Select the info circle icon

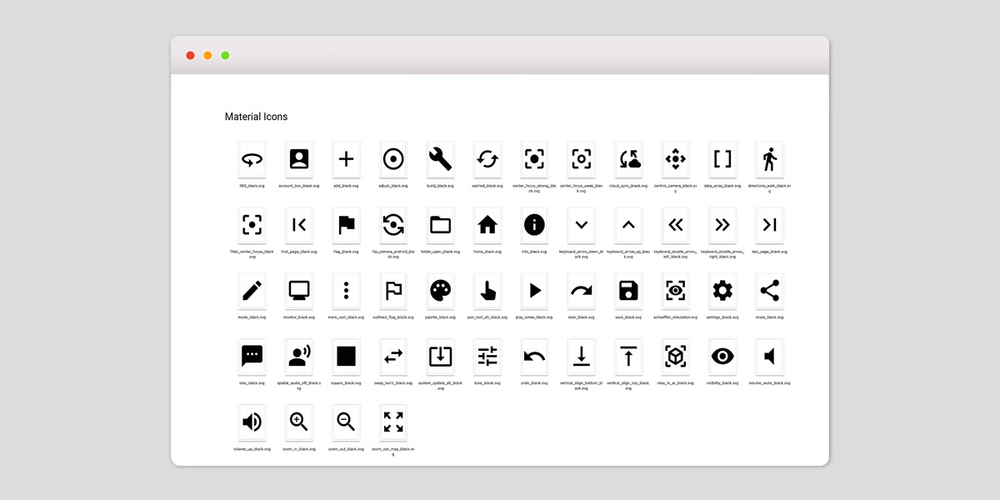point(534,225)
